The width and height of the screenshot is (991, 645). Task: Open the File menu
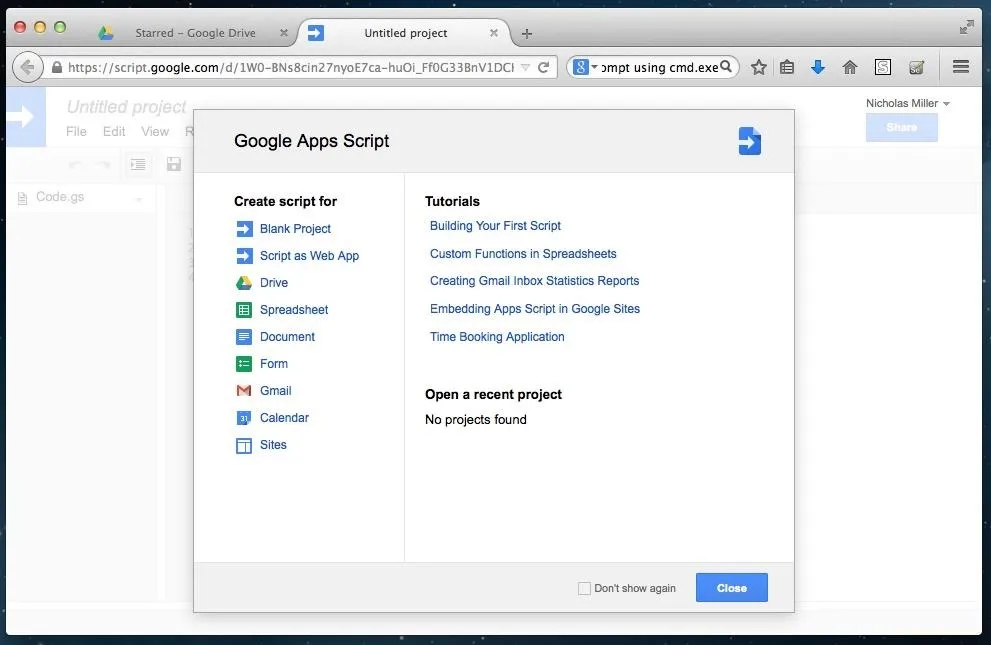pyautogui.click(x=76, y=131)
